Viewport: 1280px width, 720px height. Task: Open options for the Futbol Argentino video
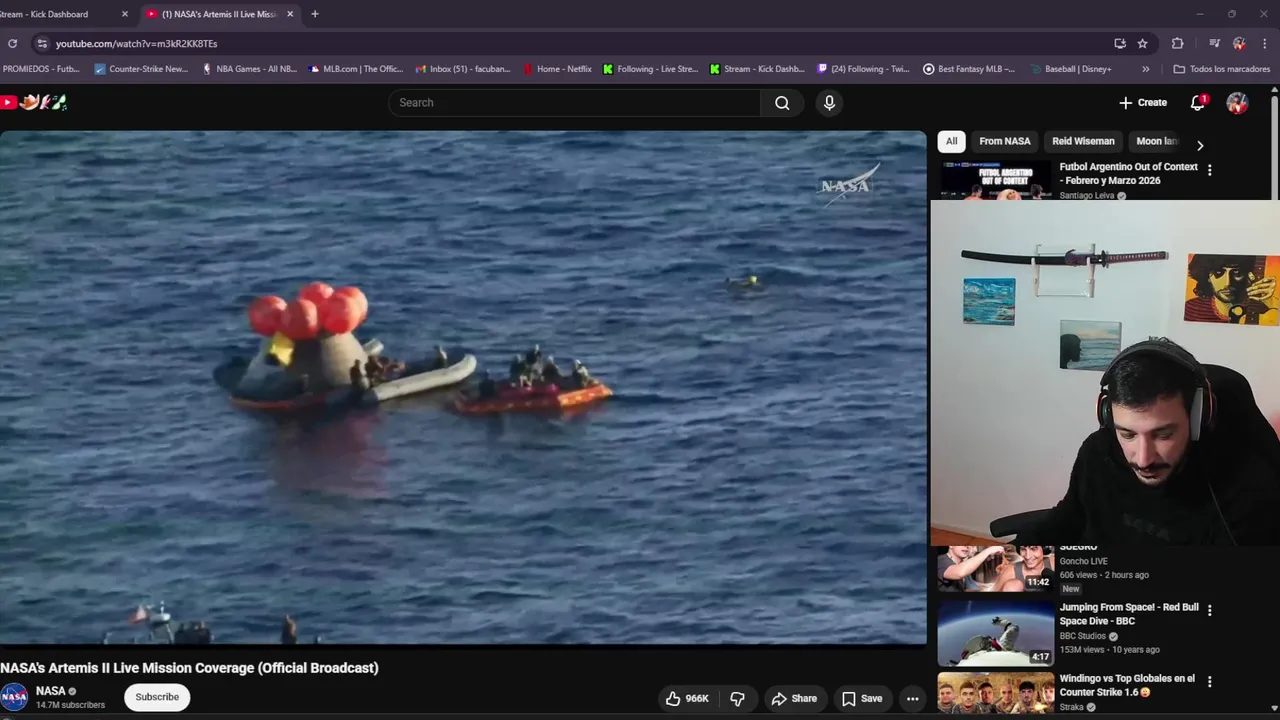[1209, 170]
